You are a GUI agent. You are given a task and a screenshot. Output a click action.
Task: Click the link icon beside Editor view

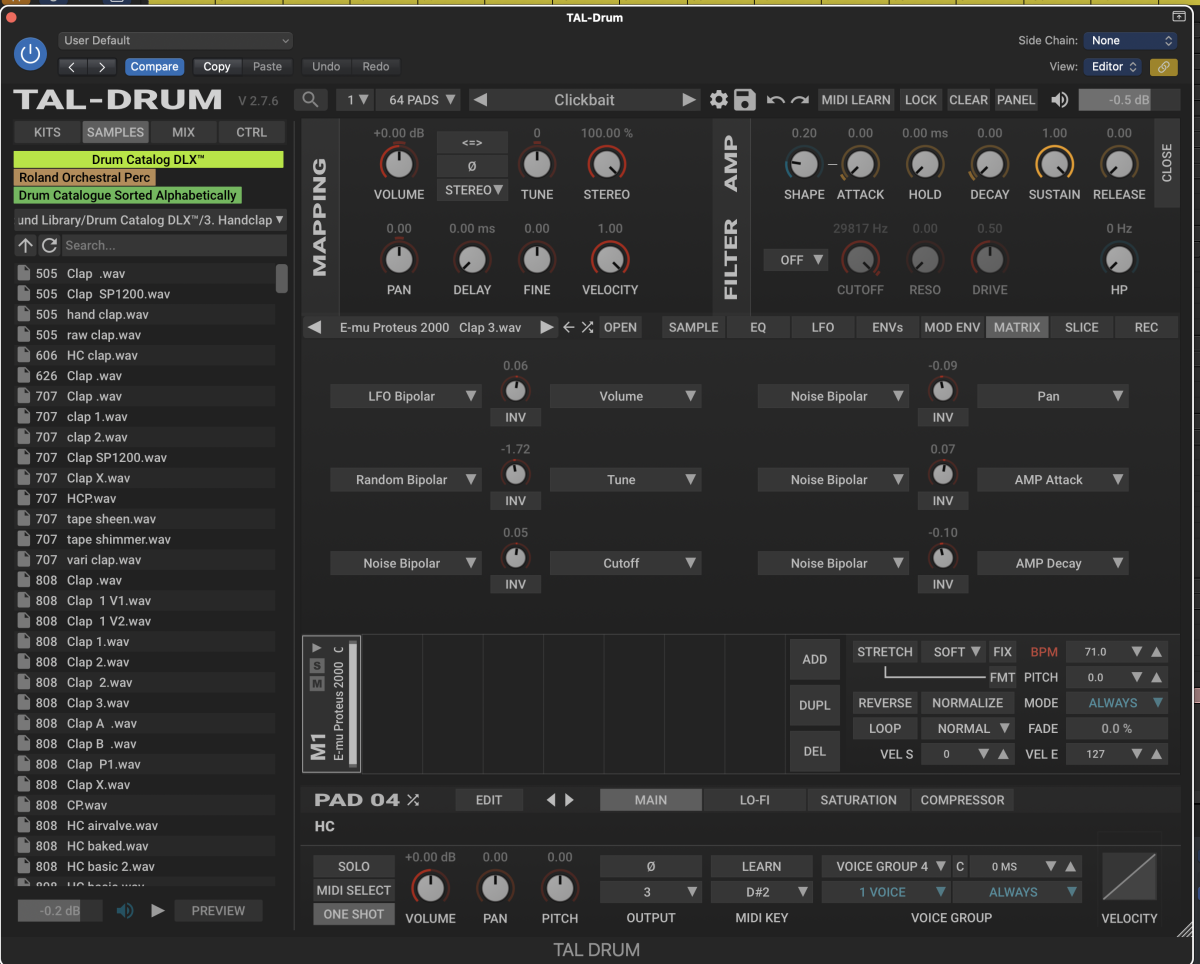click(1163, 67)
